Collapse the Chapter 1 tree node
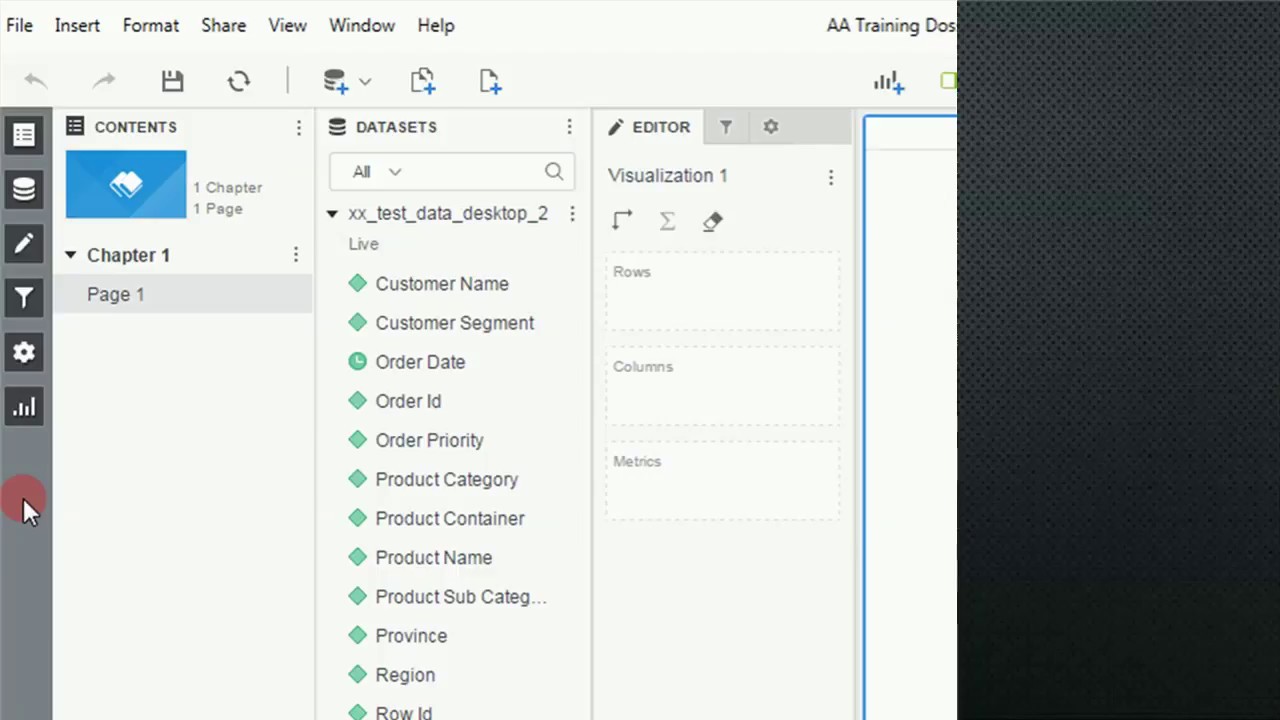The width and height of the screenshot is (1280, 720). click(70, 255)
